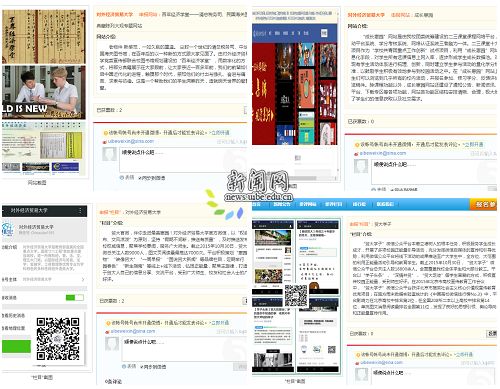
Task: Open the uibeweixin@sina.com link in the 成长家园 comment panel
Action: (383, 153)
